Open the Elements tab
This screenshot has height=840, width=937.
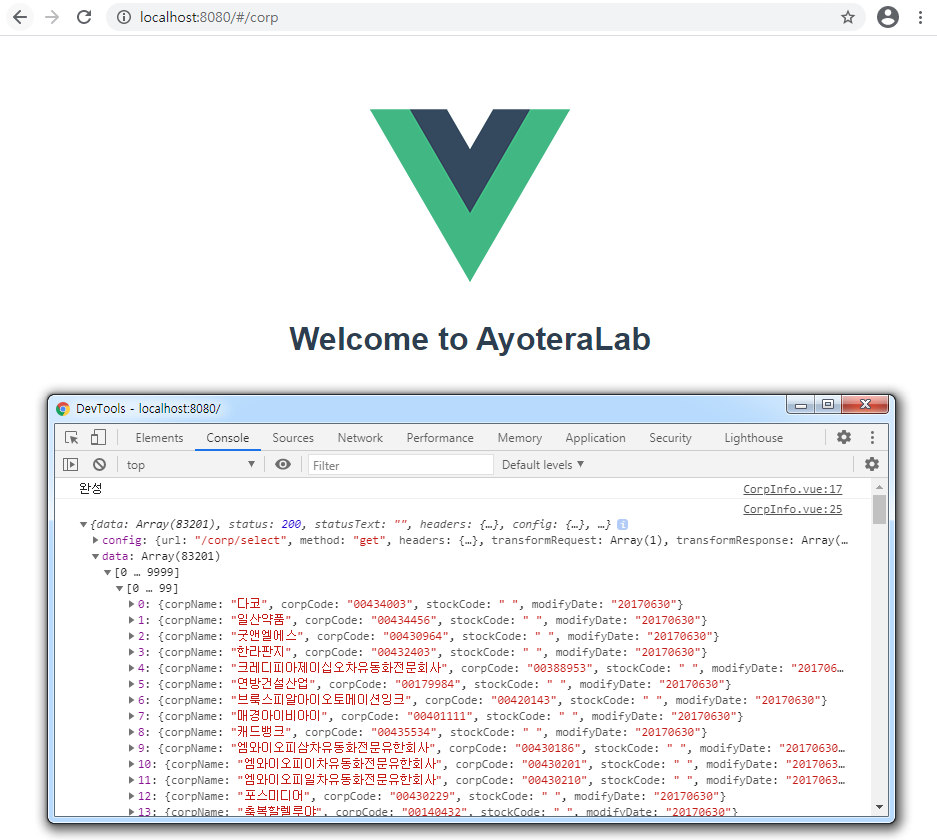159,438
